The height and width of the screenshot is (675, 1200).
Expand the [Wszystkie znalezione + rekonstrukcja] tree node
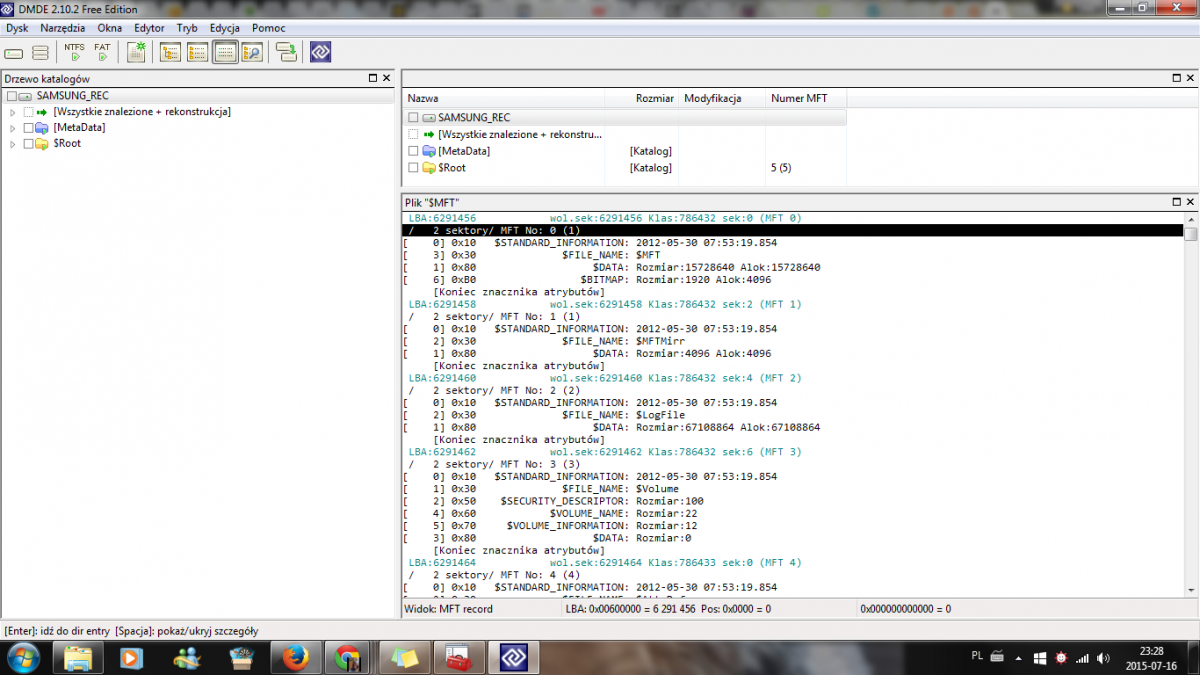[x=13, y=112]
